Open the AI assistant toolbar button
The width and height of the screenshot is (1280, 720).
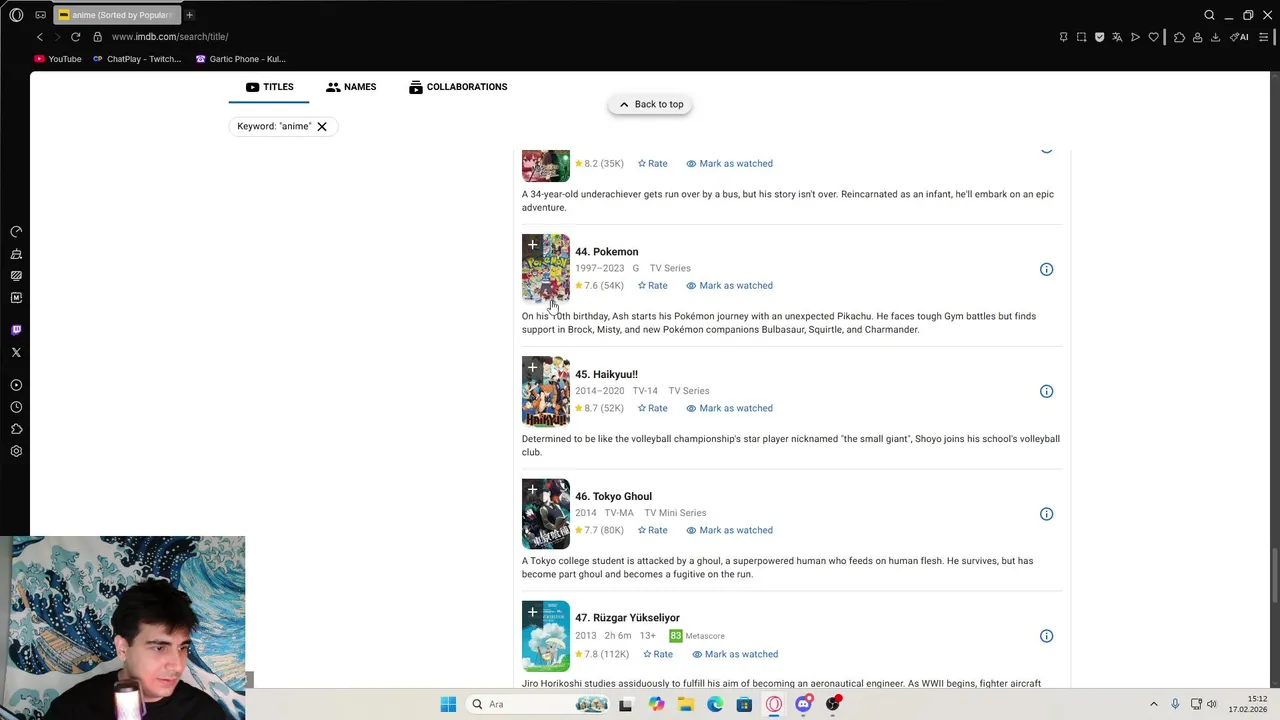pyautogui.click(x=1239, y=37)
